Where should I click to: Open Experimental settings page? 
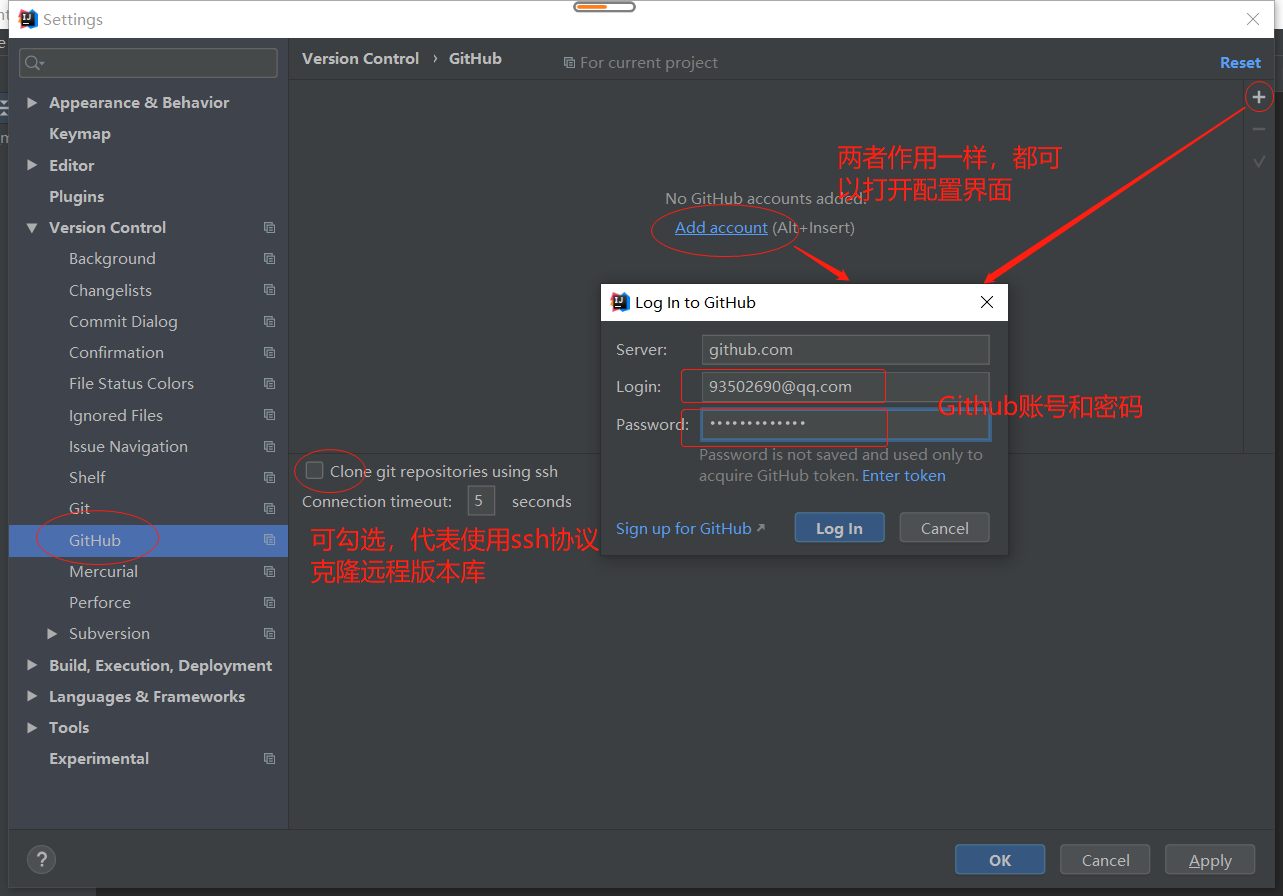[99, 758]
